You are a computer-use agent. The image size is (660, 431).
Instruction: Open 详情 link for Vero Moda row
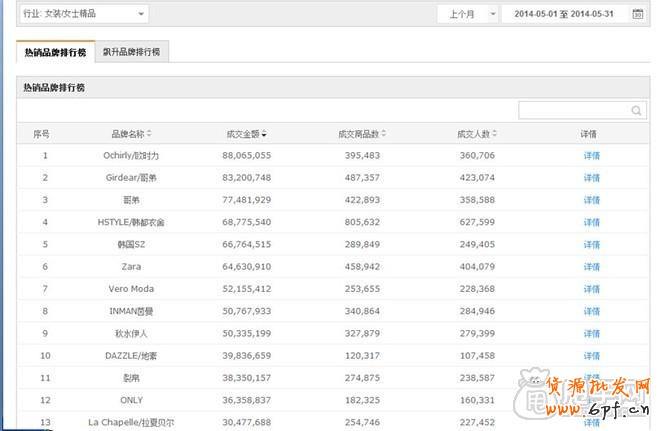[591, 290]
